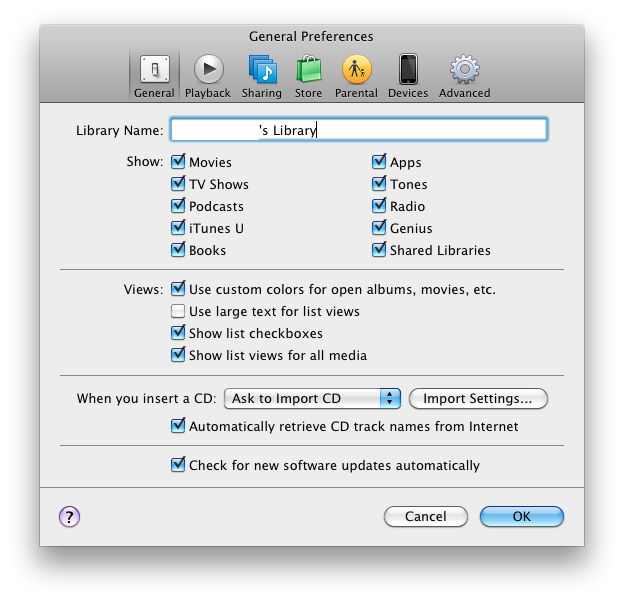This screenshot has width=624, height=601.
Task: Uncheck the Books checkbox
Action: click(178, 250)
